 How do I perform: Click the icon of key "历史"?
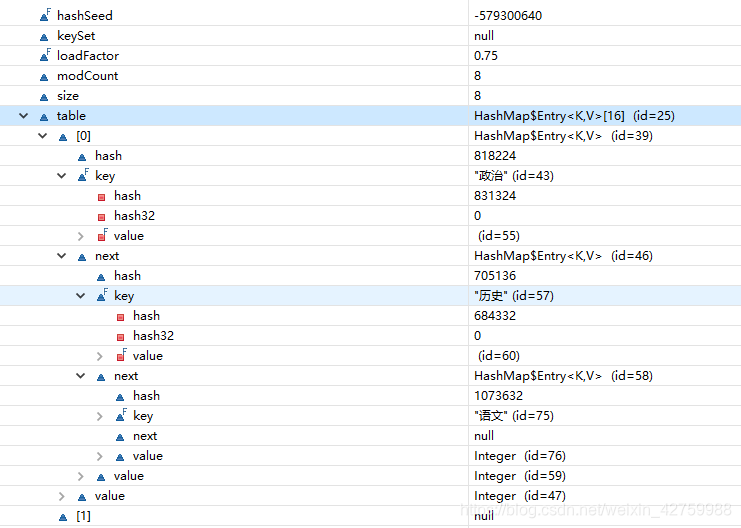102,296
